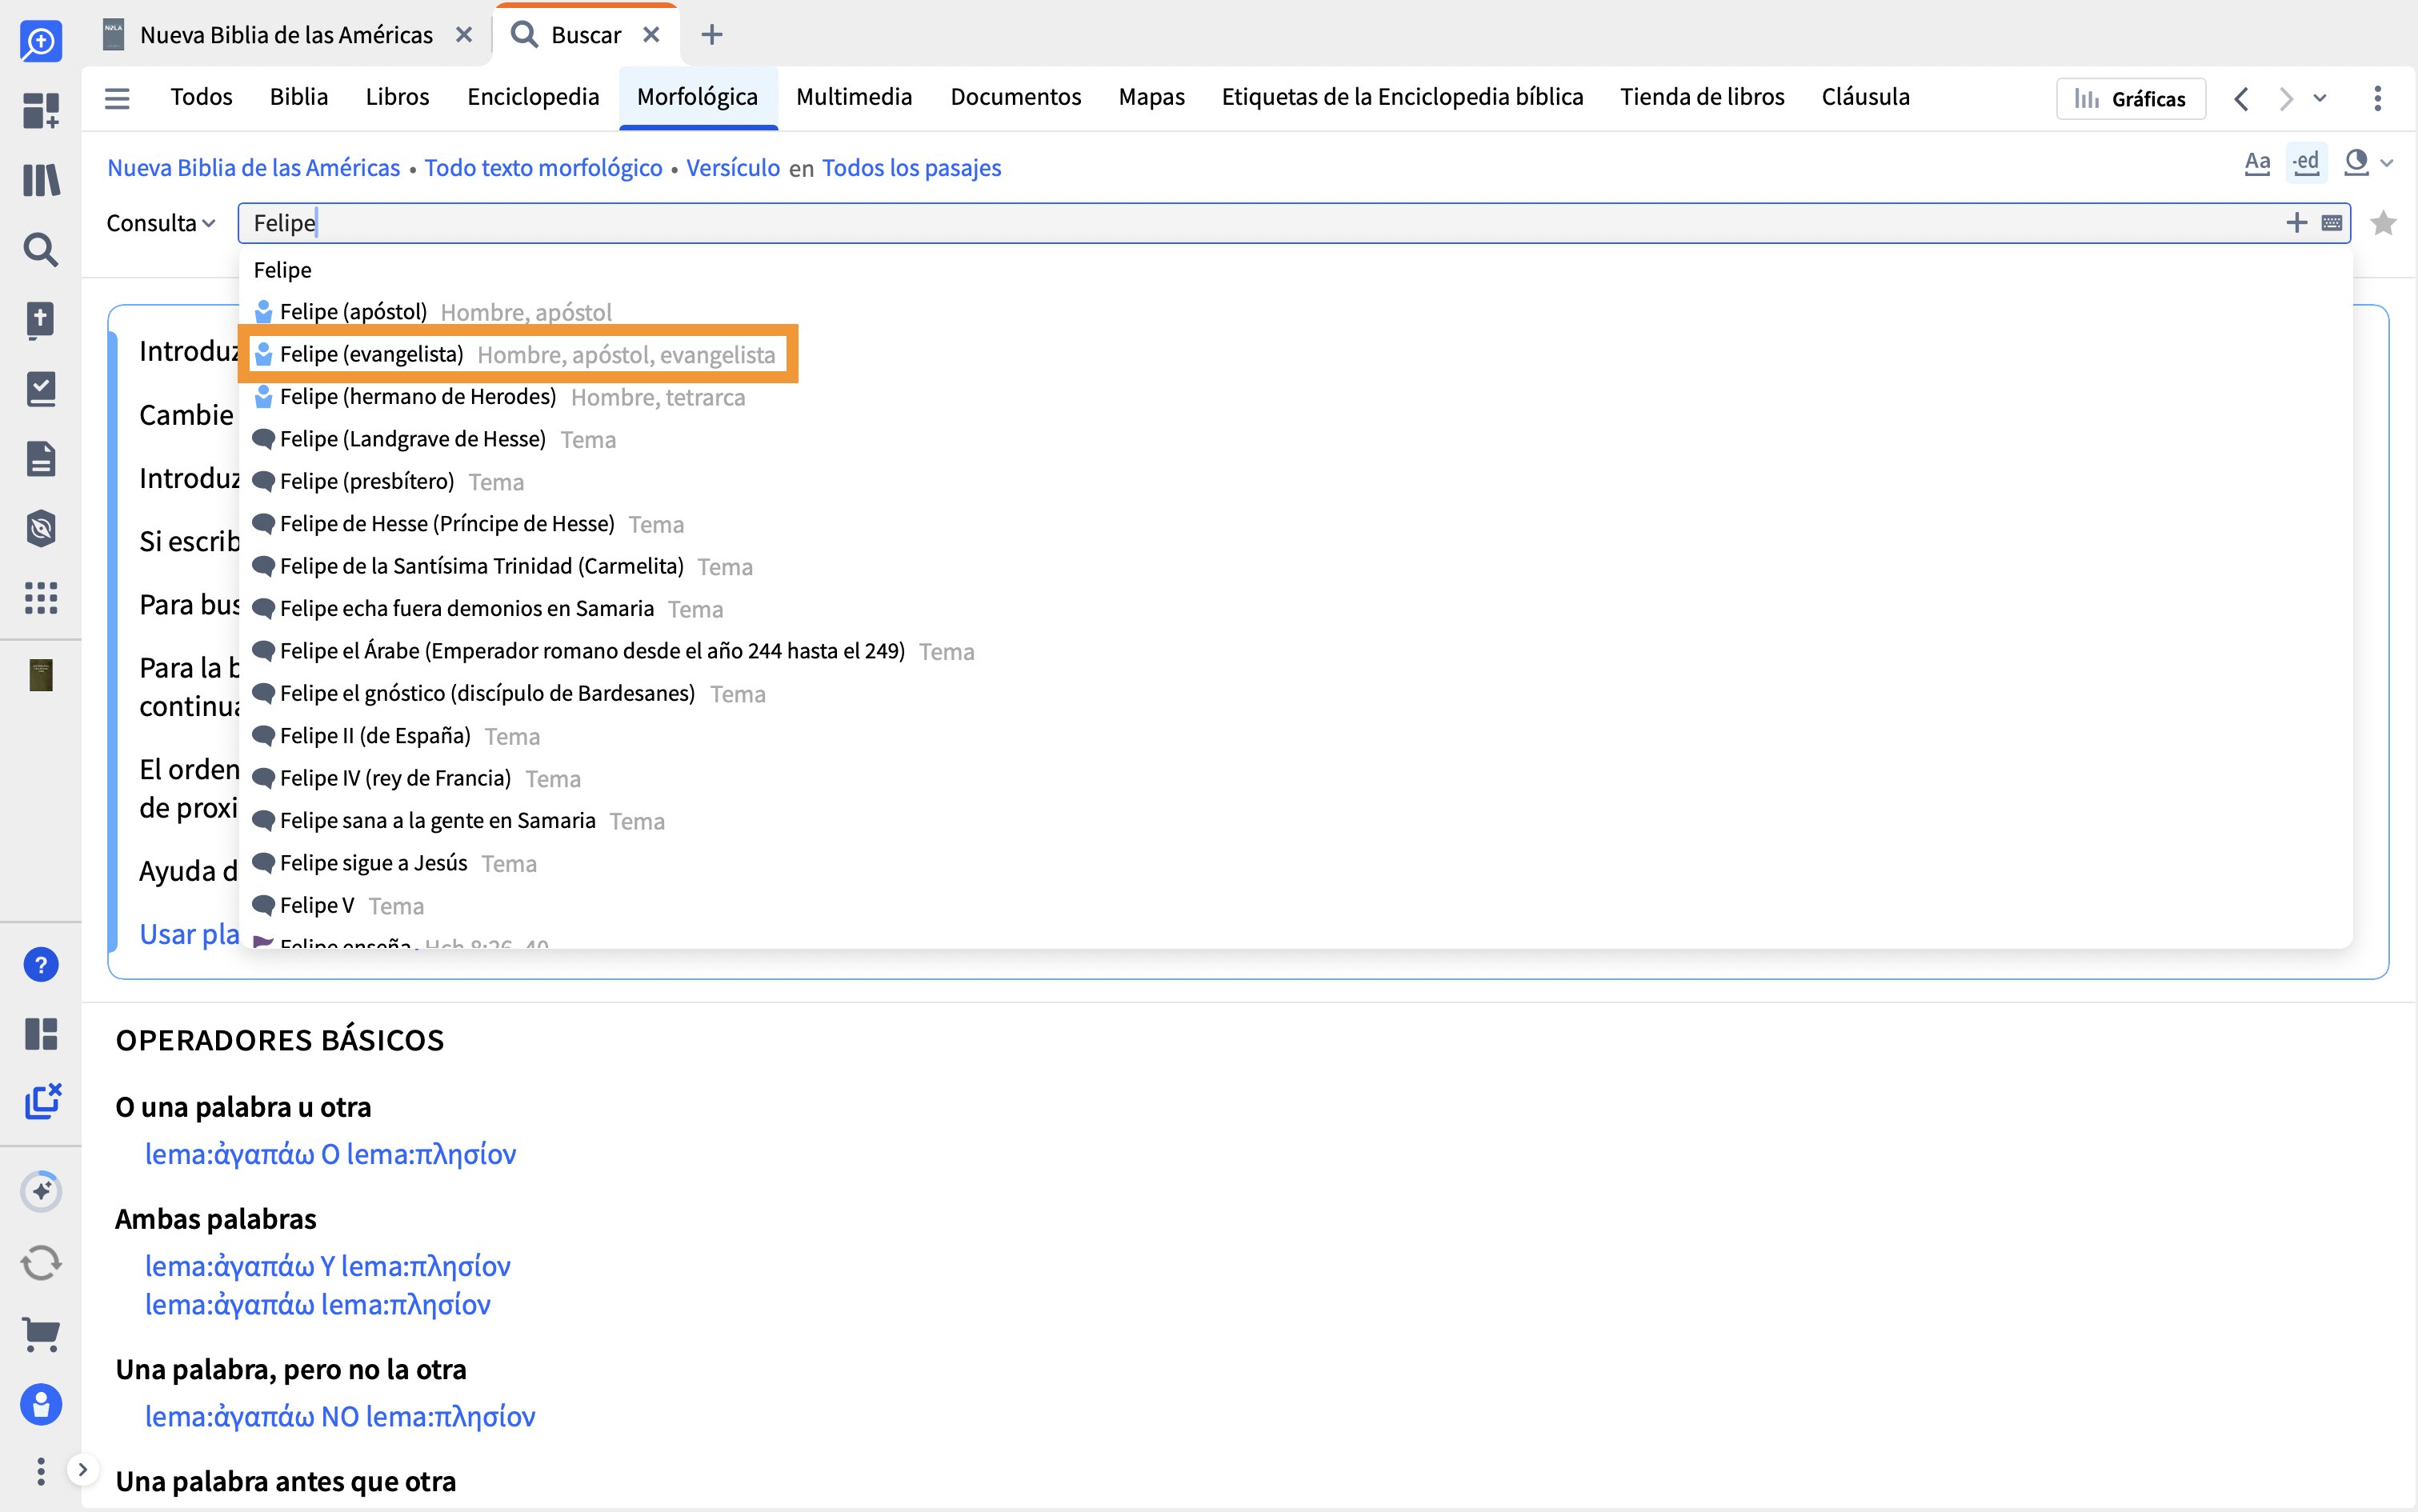Open panel menu three vertical dots
2418x1512 pixels.
[2377, 98]
